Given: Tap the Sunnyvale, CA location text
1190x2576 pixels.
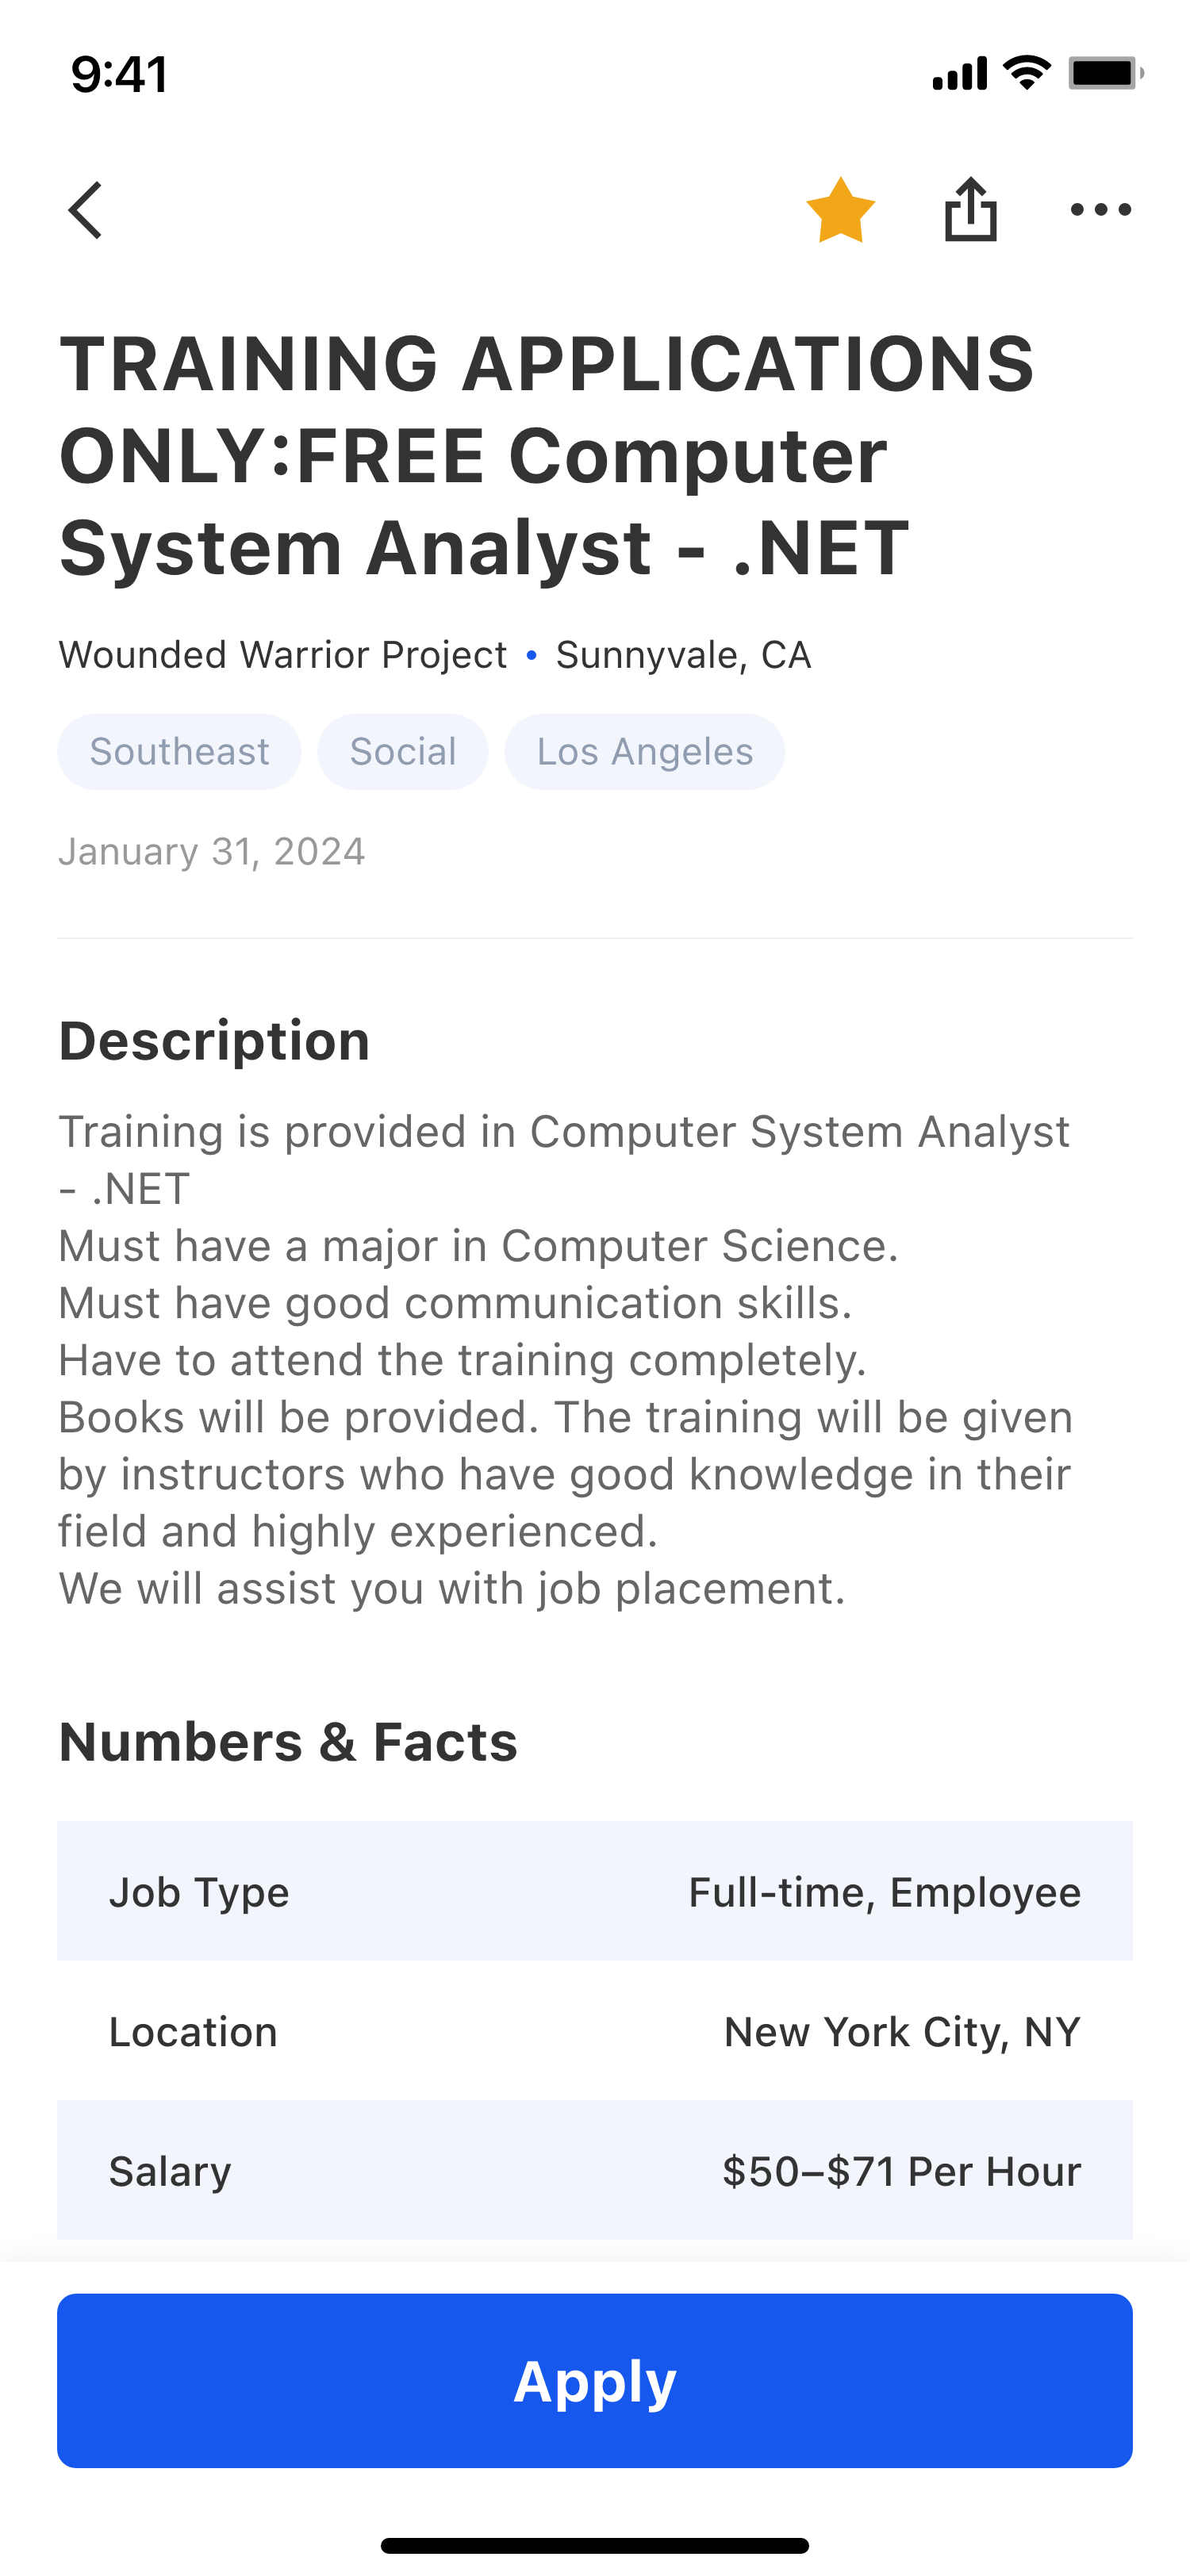Looking at the screenshot, I should (683, 655).
